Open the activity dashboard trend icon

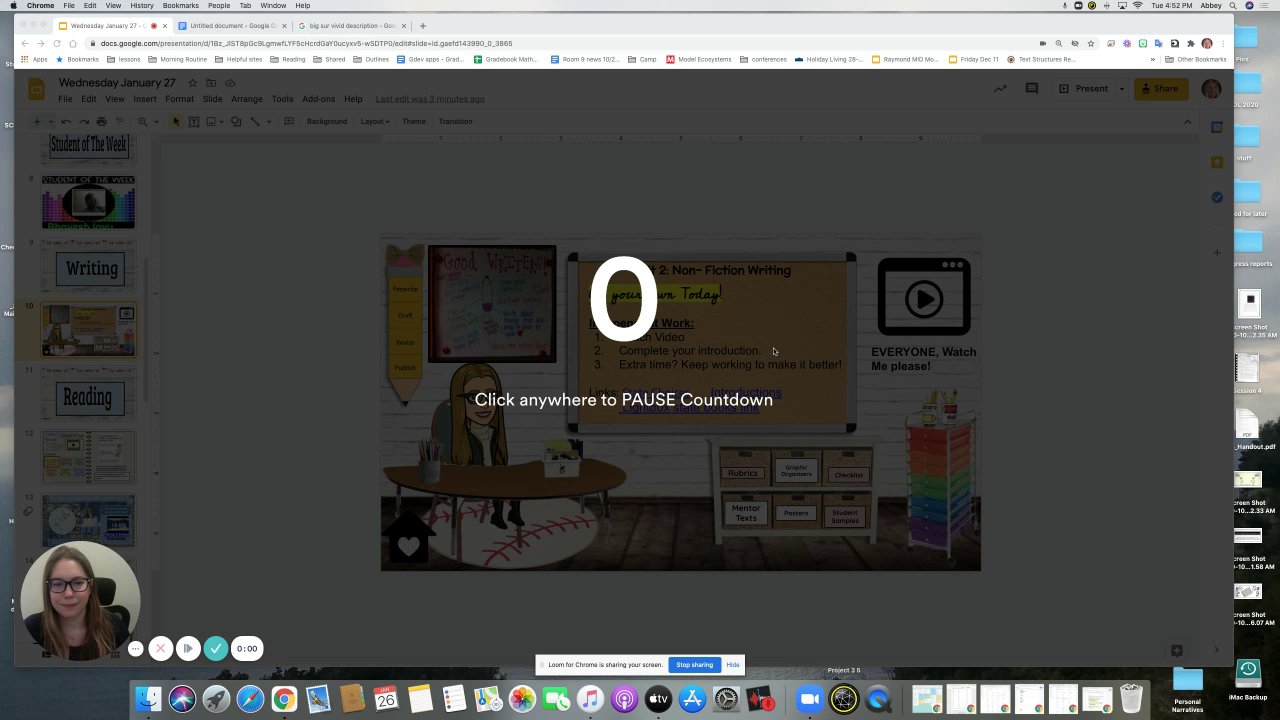tap(1000, 89)
